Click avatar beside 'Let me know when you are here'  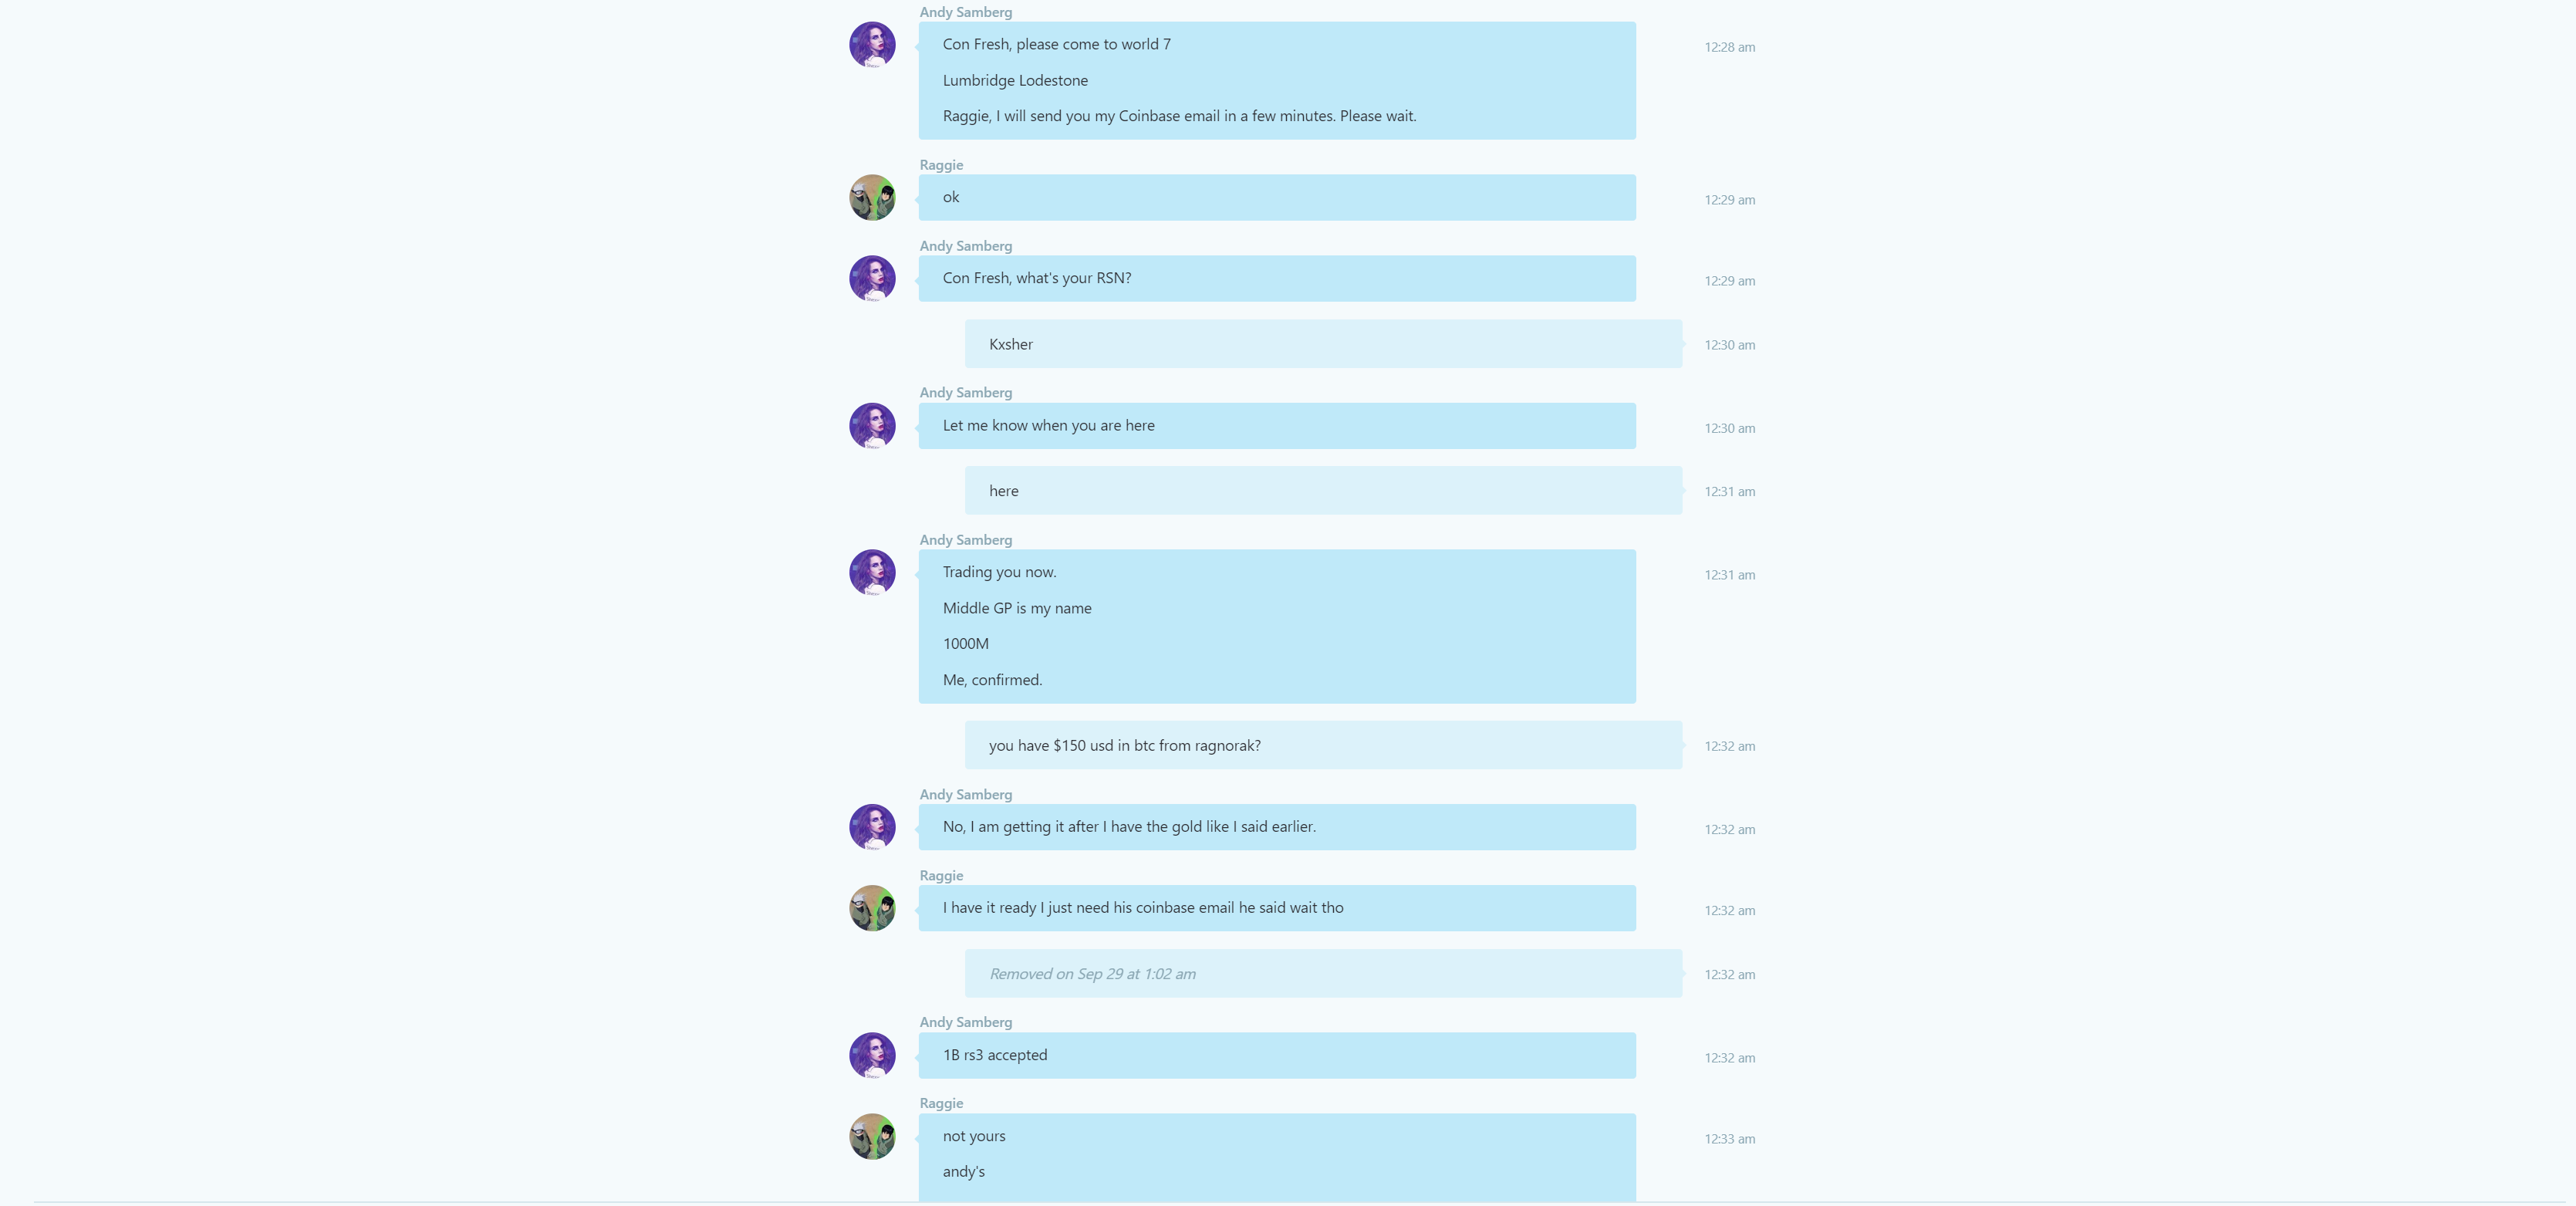tap(872, 426)
